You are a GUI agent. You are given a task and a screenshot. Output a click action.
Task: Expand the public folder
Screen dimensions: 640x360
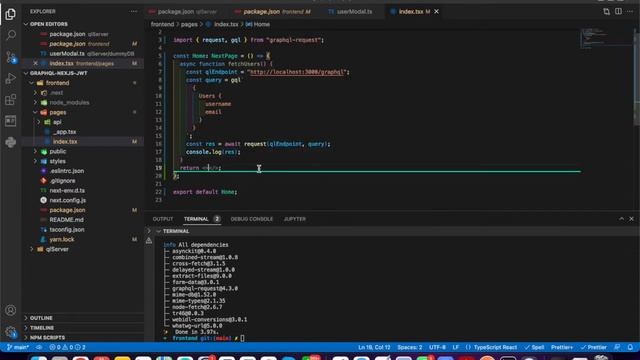[58, 151]
